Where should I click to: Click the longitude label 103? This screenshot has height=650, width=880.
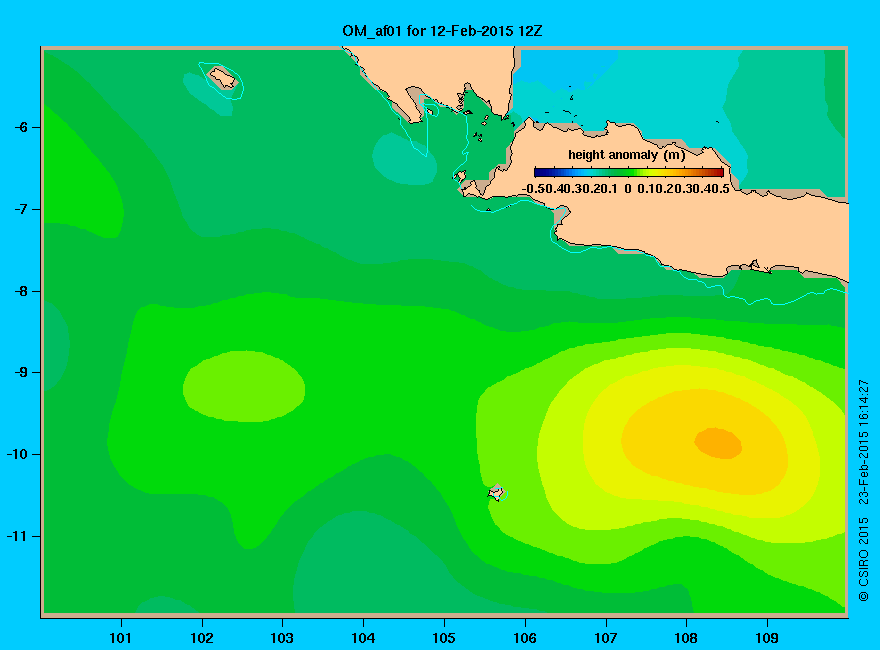click(282, 638)
